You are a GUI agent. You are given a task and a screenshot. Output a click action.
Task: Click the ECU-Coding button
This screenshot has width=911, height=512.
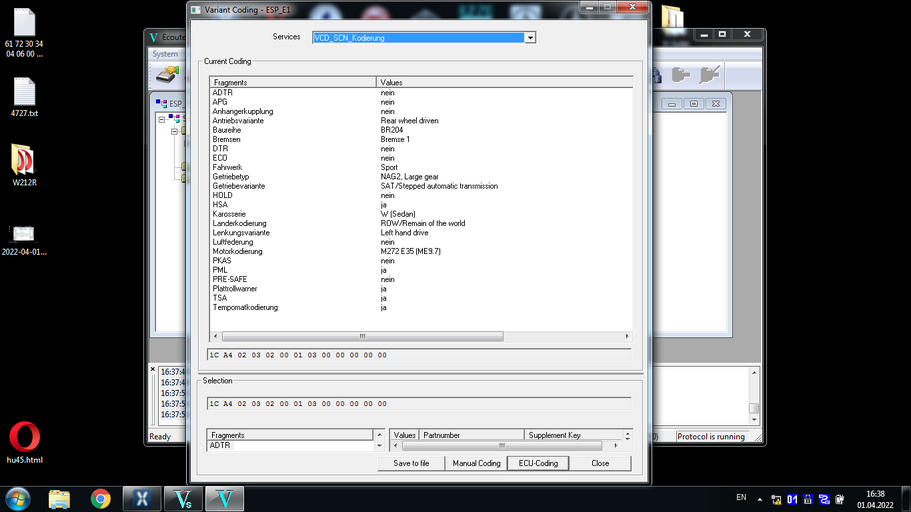point(538,463)
